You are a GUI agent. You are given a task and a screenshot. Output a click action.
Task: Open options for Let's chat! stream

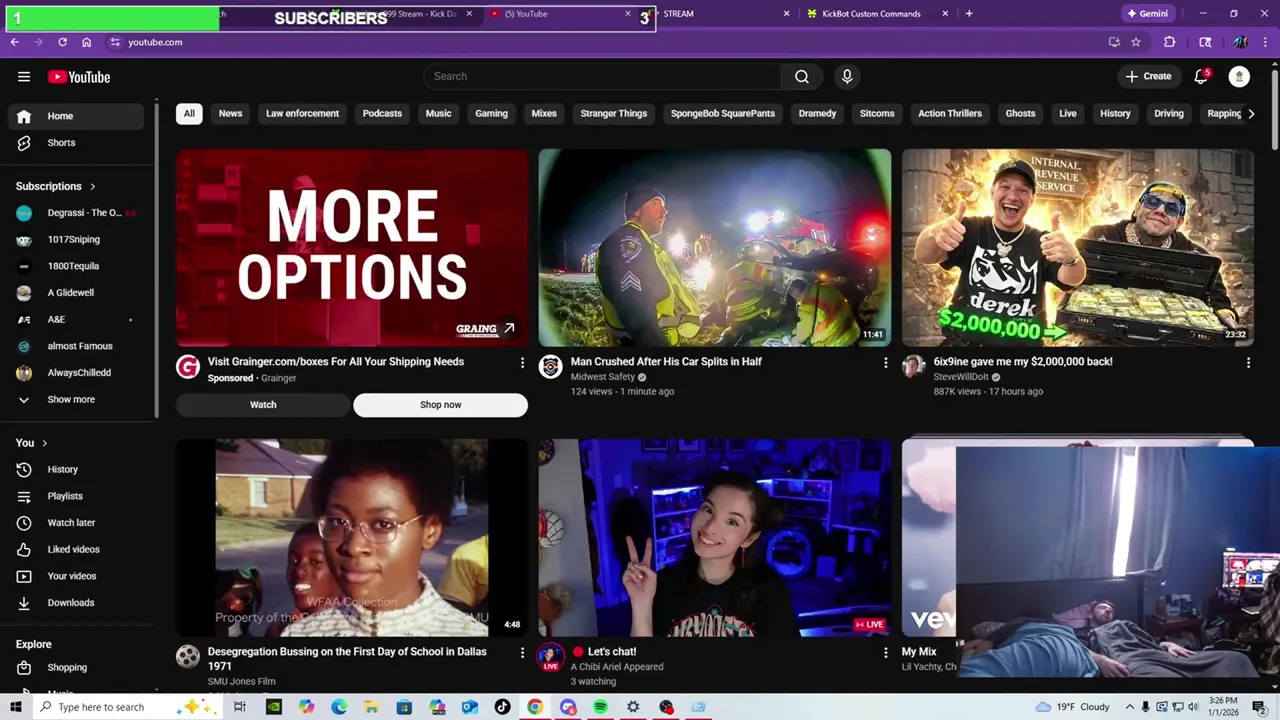tap(885, 653)
